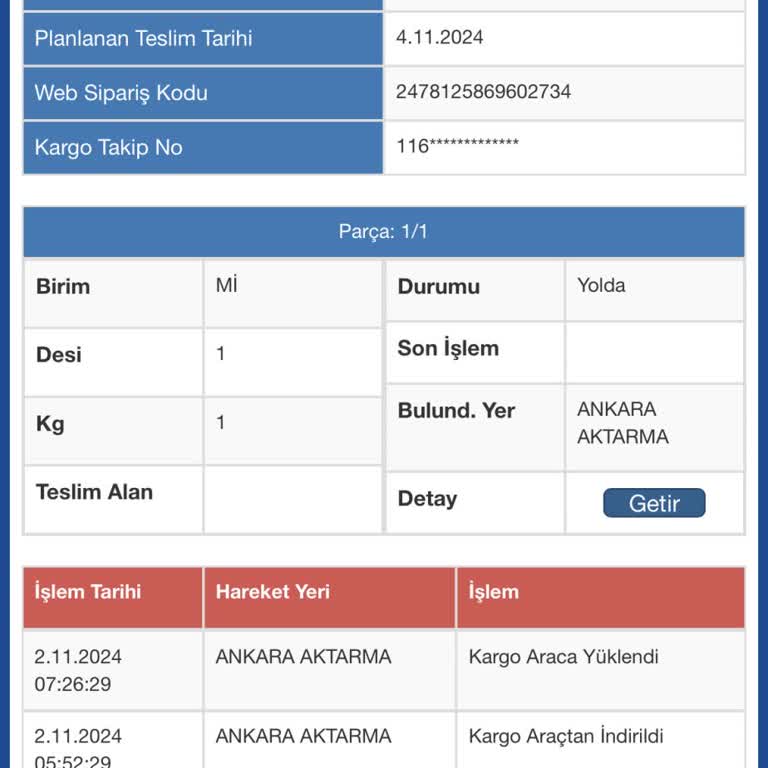Click the Teslim Alan label cell

(x=113, y=499)
